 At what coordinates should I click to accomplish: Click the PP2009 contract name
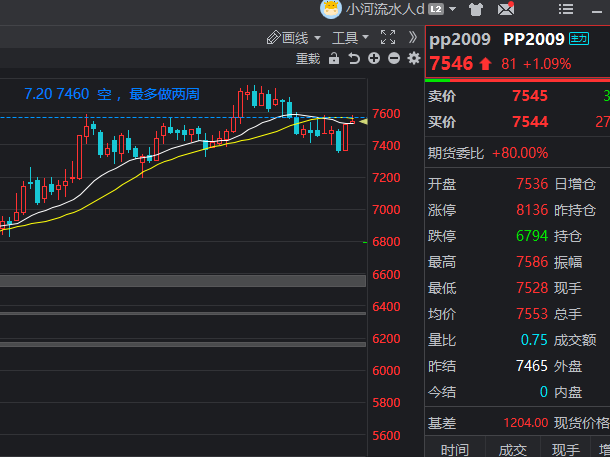(533, 39)
